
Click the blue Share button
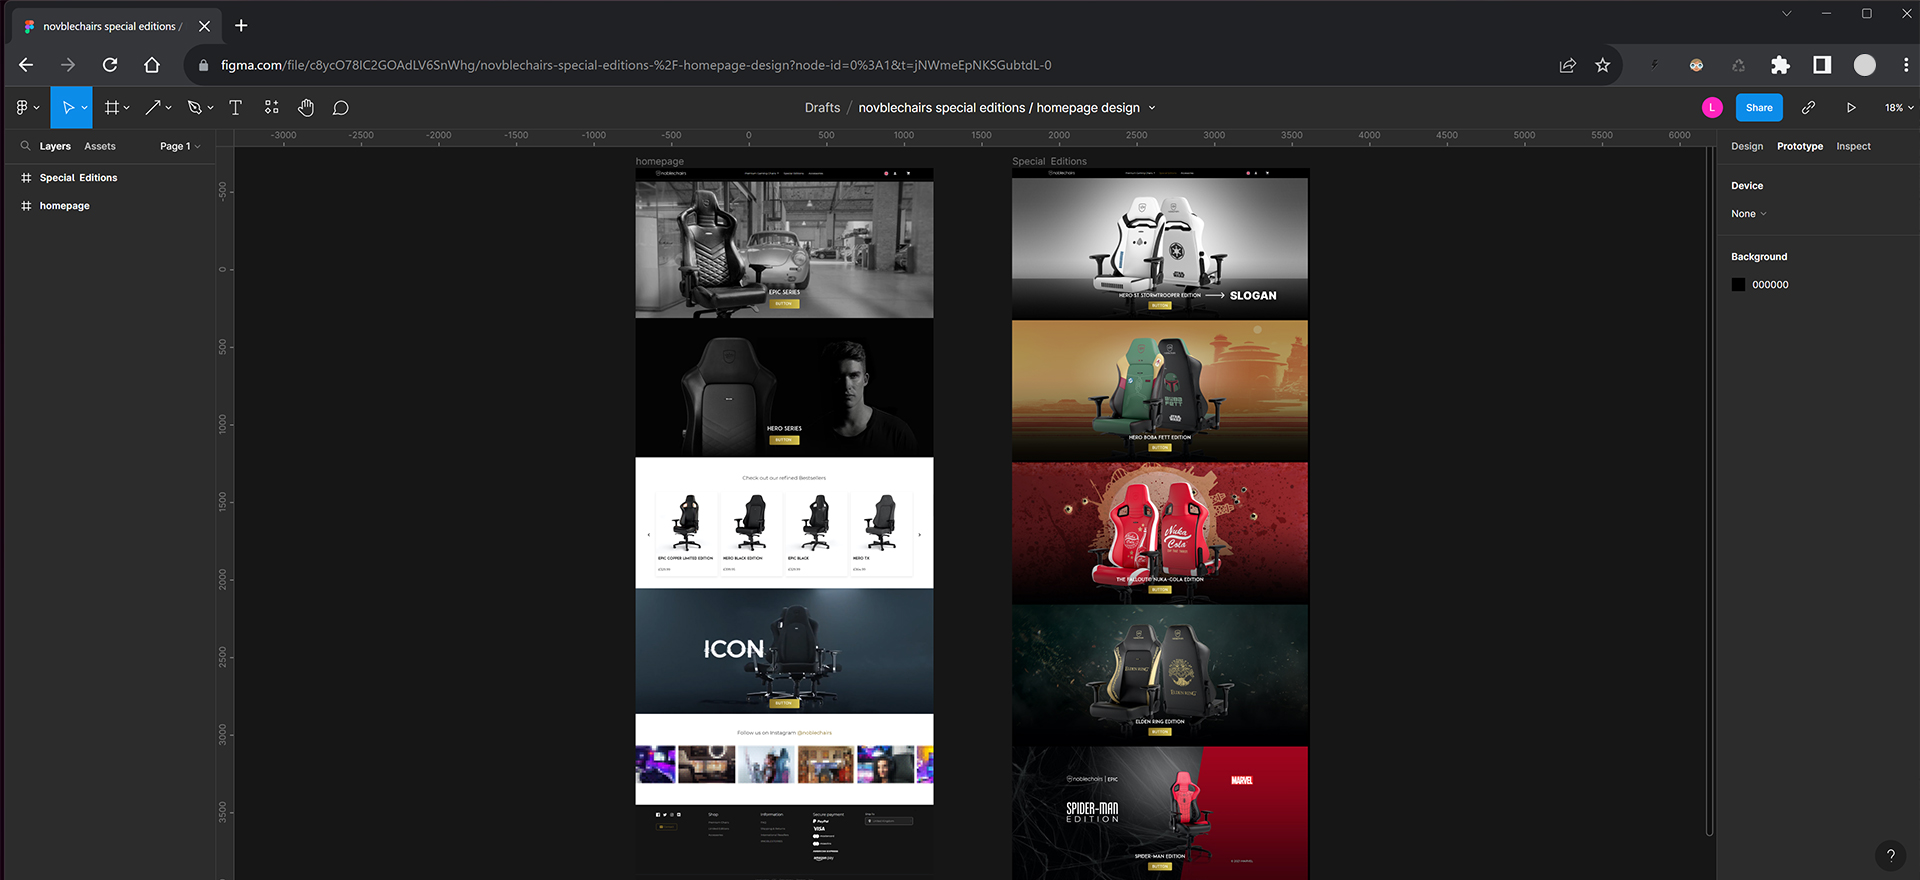pyautogui.click(x=1759, y=108)
